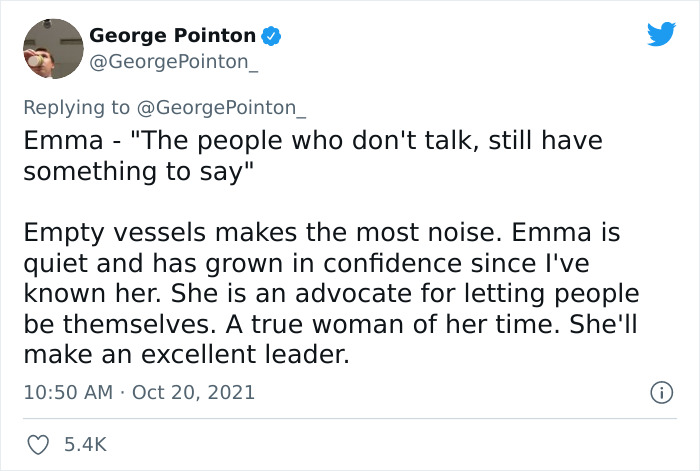
Task: Click the display name George Pointon
Action: [x=172, y=36]
